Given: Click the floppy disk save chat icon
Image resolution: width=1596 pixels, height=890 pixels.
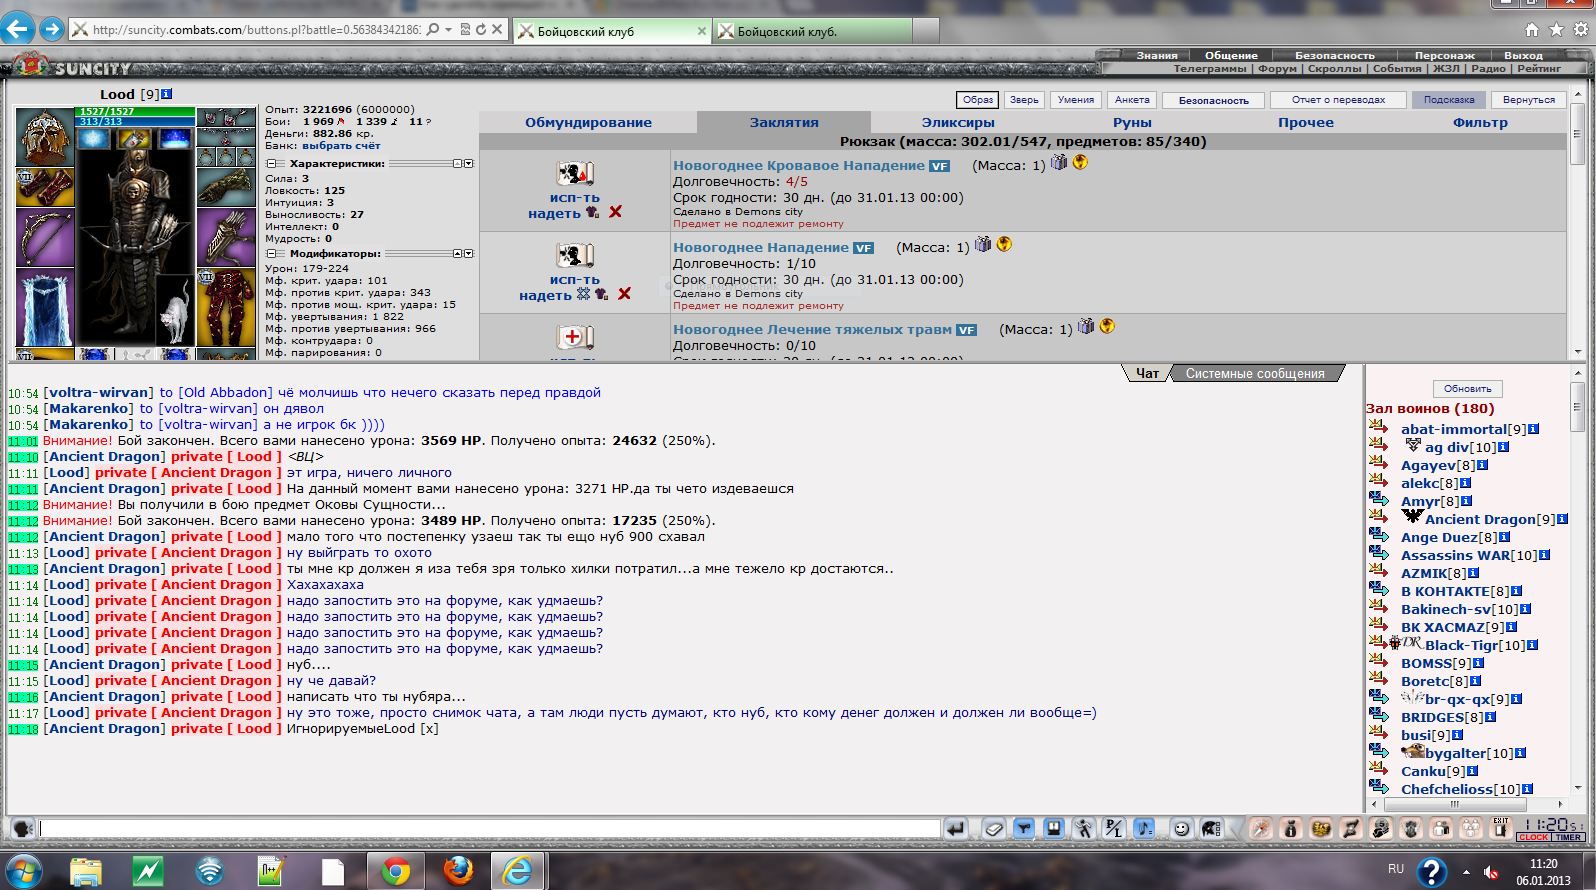Looking at the screenshot, I should coord(1053,828).
